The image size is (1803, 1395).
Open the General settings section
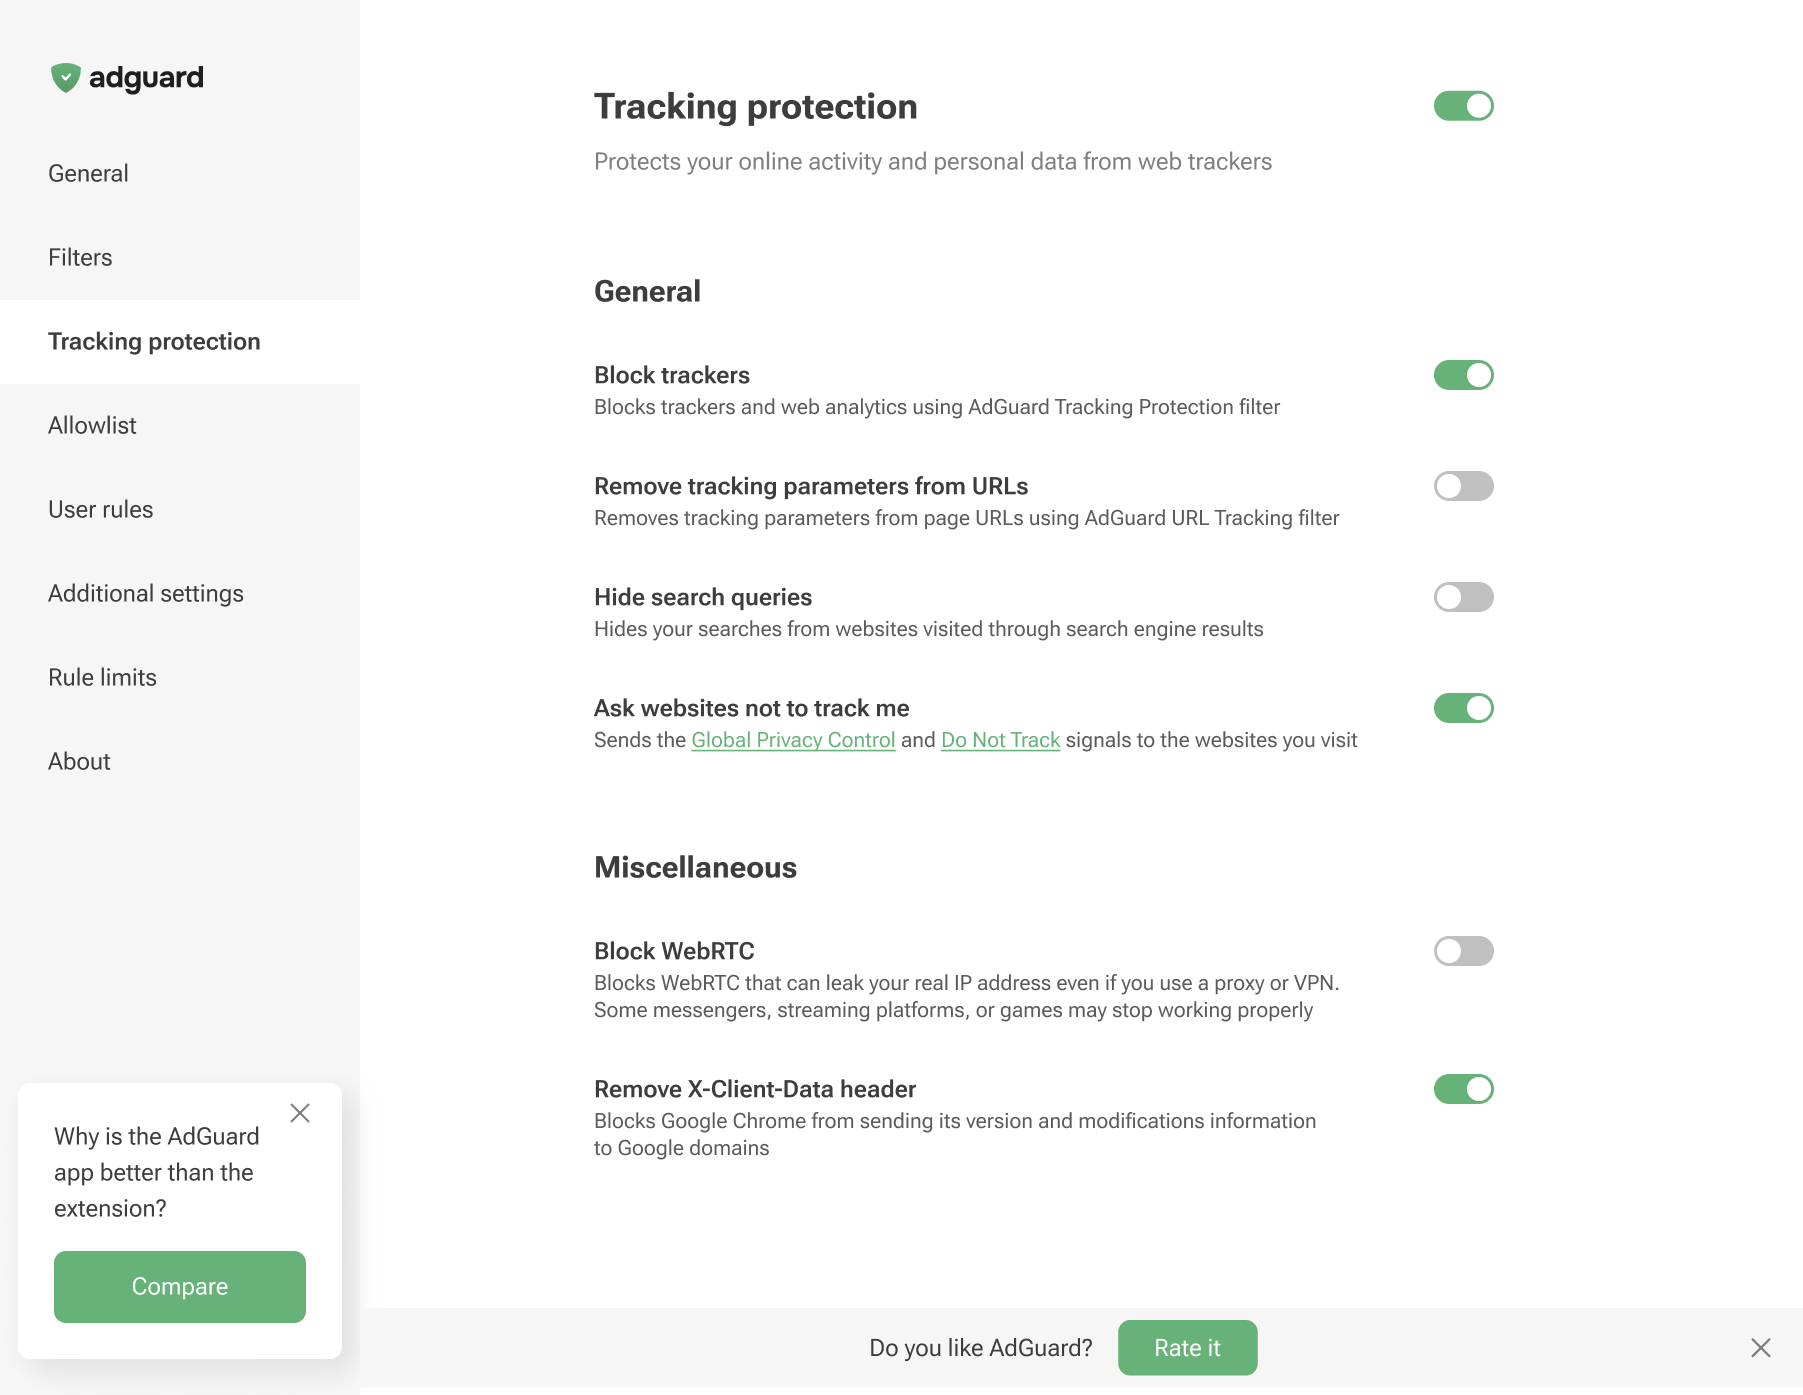click(x=88, y=173)
